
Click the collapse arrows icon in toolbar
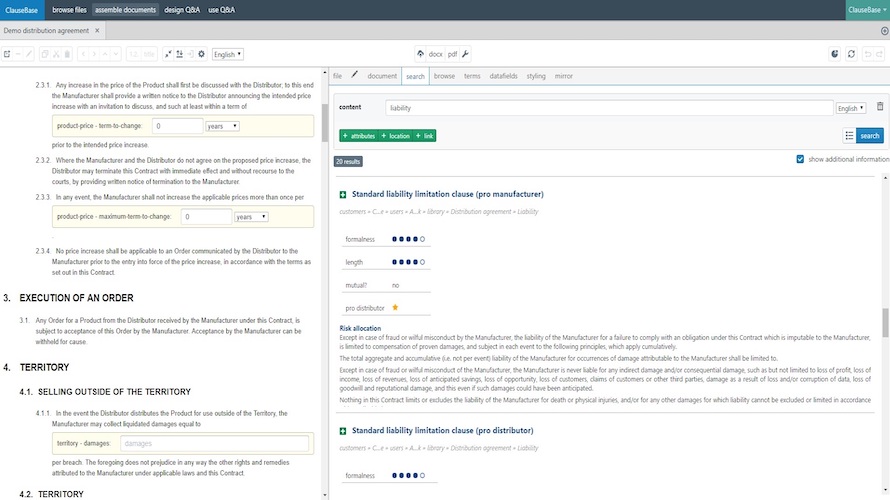click(x=168, y=54)
